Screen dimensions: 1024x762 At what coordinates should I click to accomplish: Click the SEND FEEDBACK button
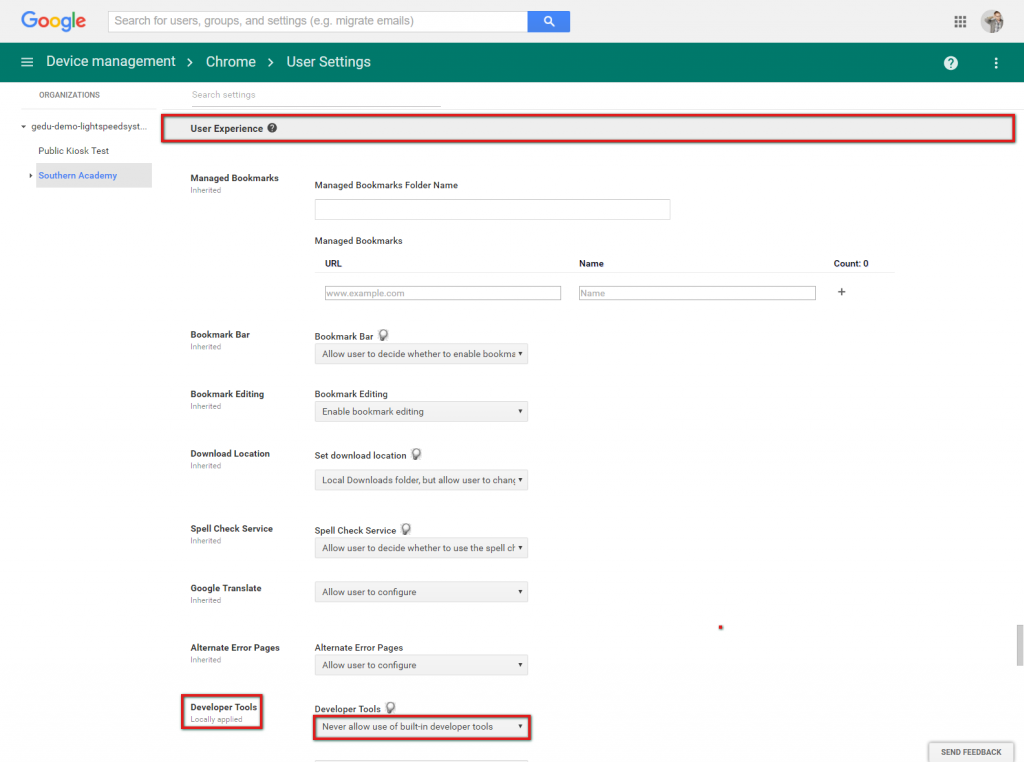[x=971, y=752]
